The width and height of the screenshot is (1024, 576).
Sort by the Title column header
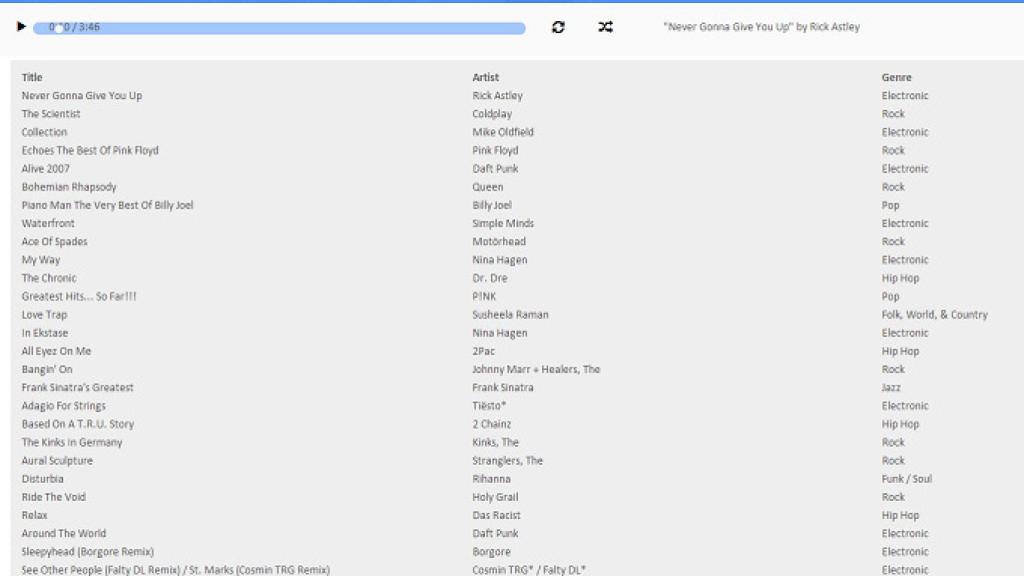point(32,77)
